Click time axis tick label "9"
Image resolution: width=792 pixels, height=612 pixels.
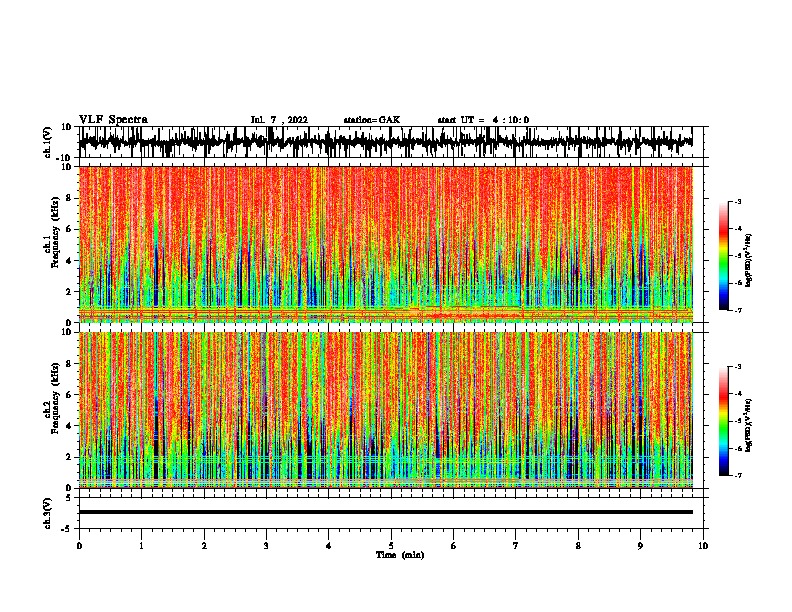coord(640,545)
